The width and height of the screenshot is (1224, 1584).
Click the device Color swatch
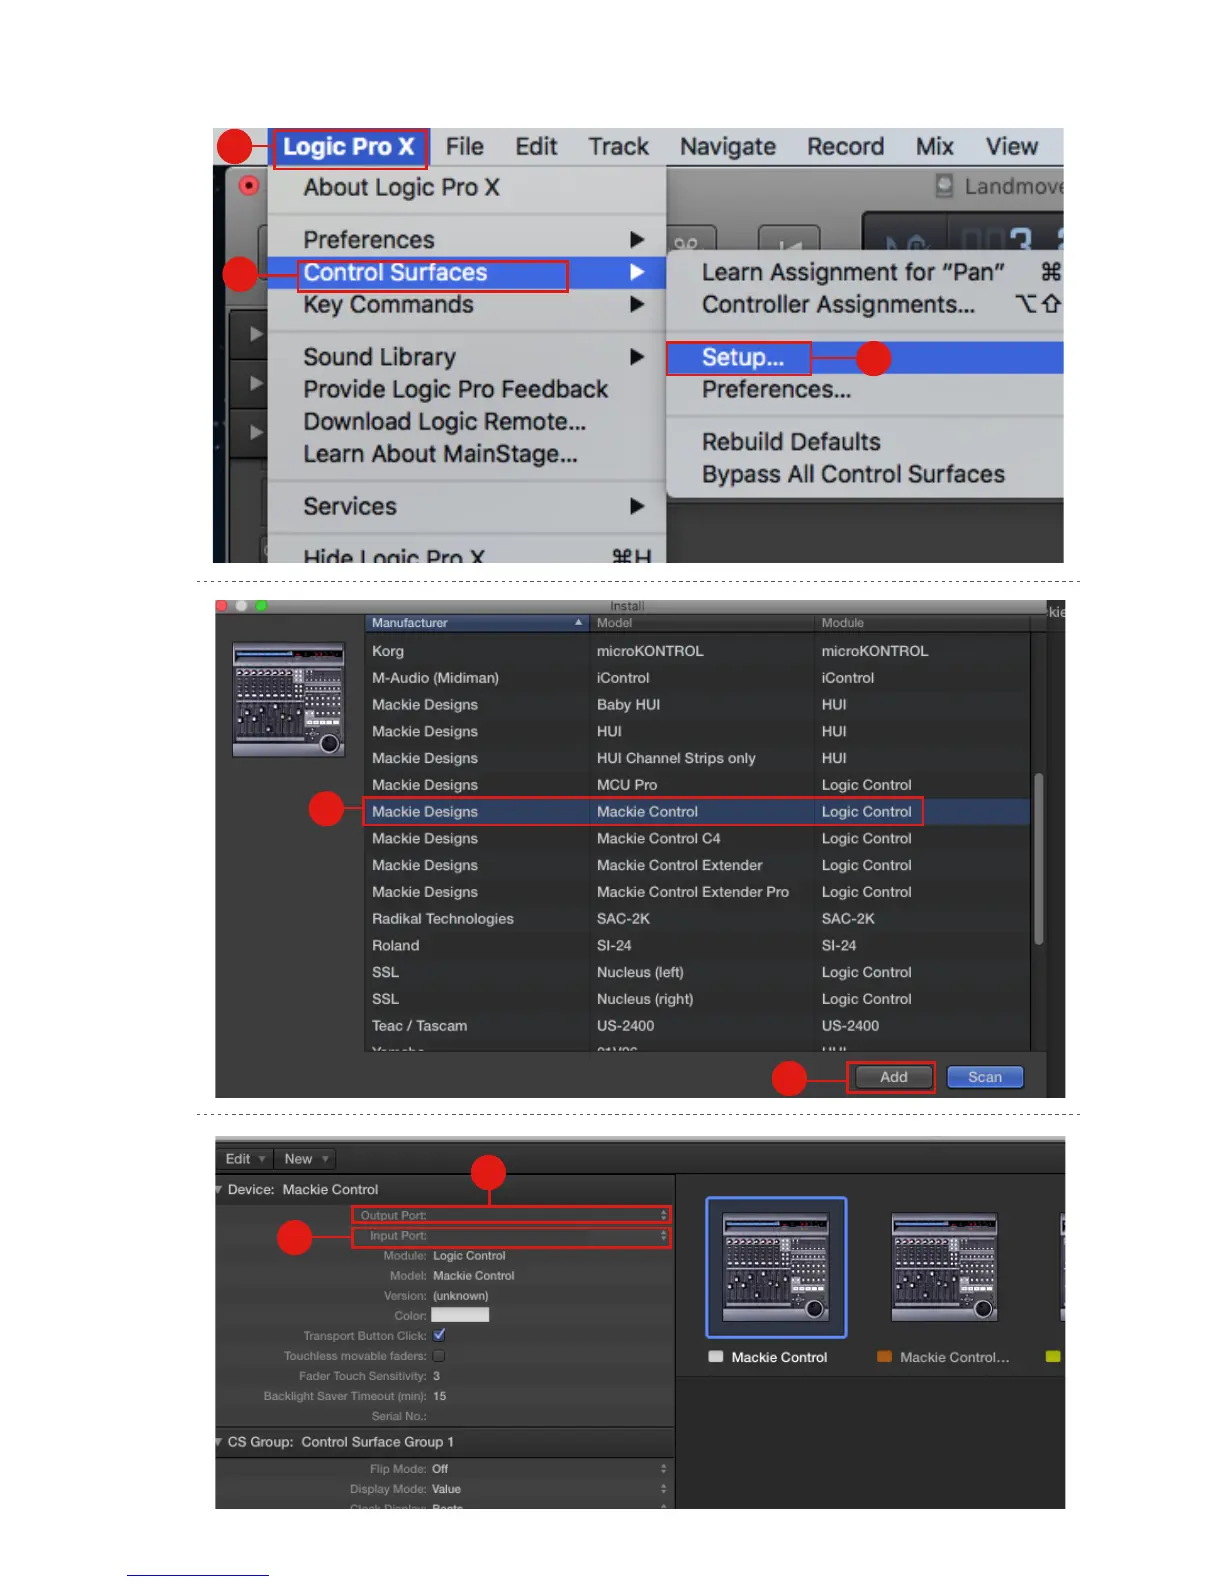[460, 1315]
